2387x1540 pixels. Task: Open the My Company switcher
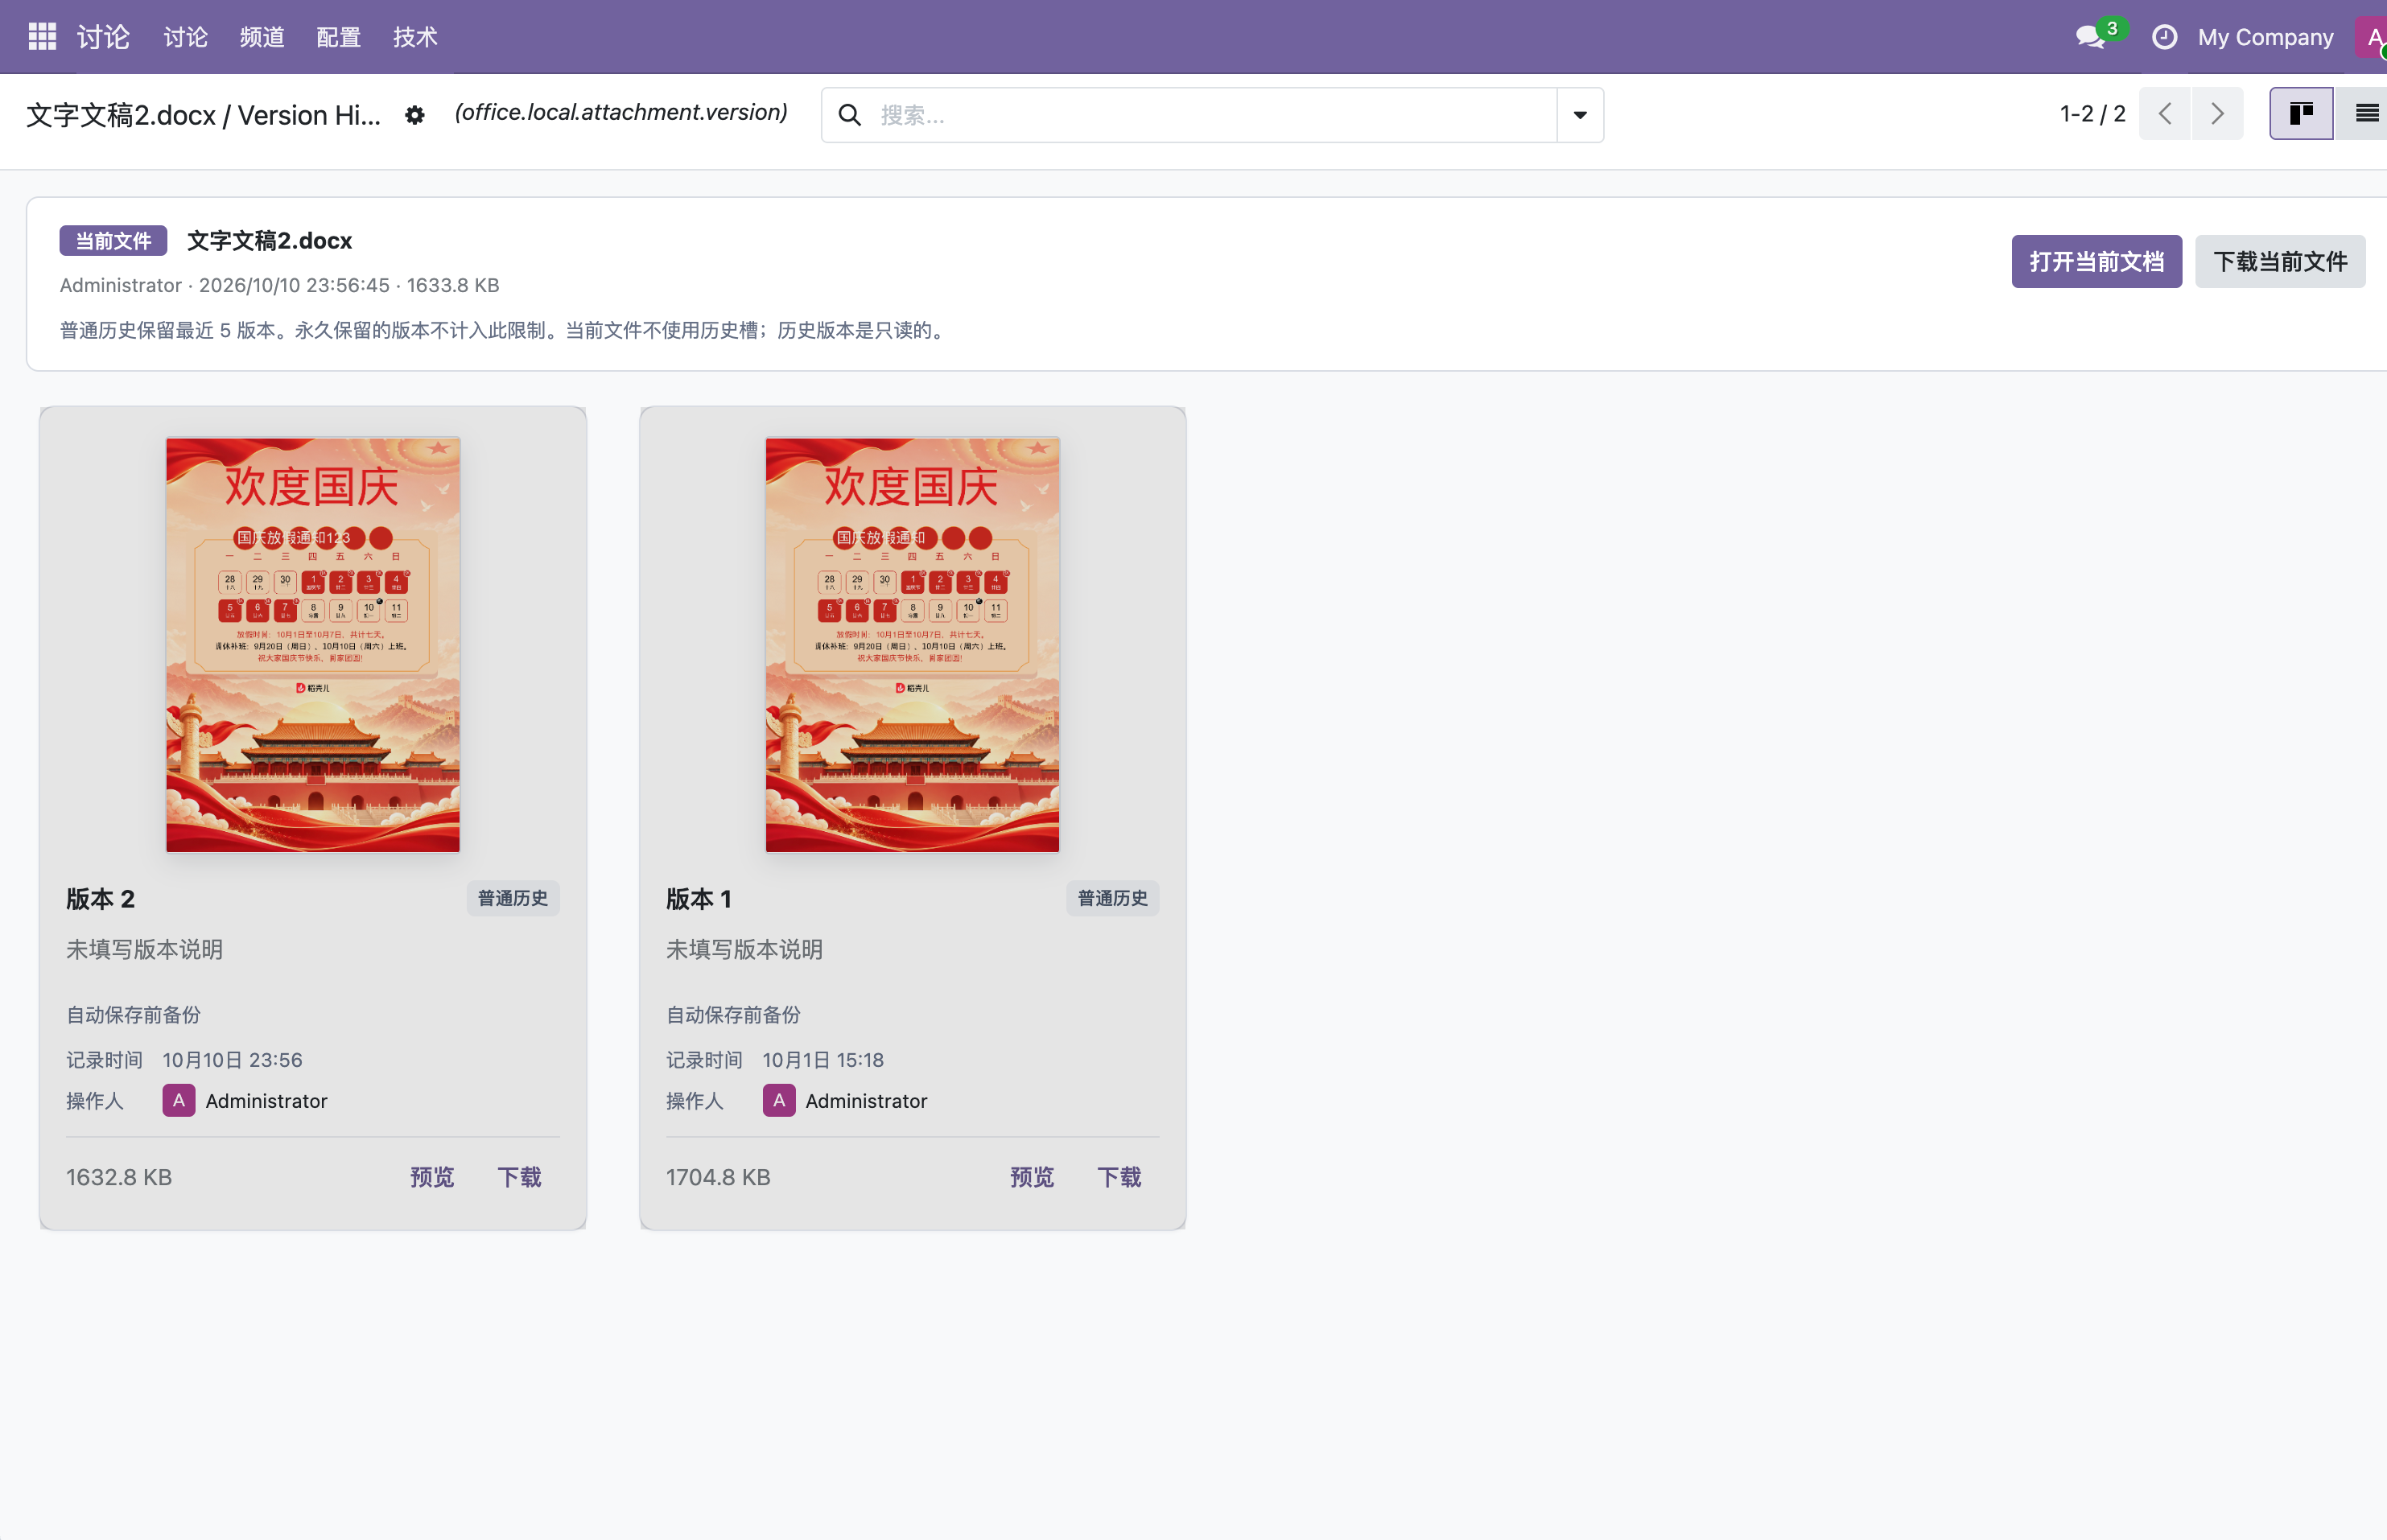pyautogui.click(x=2265, y=37)
